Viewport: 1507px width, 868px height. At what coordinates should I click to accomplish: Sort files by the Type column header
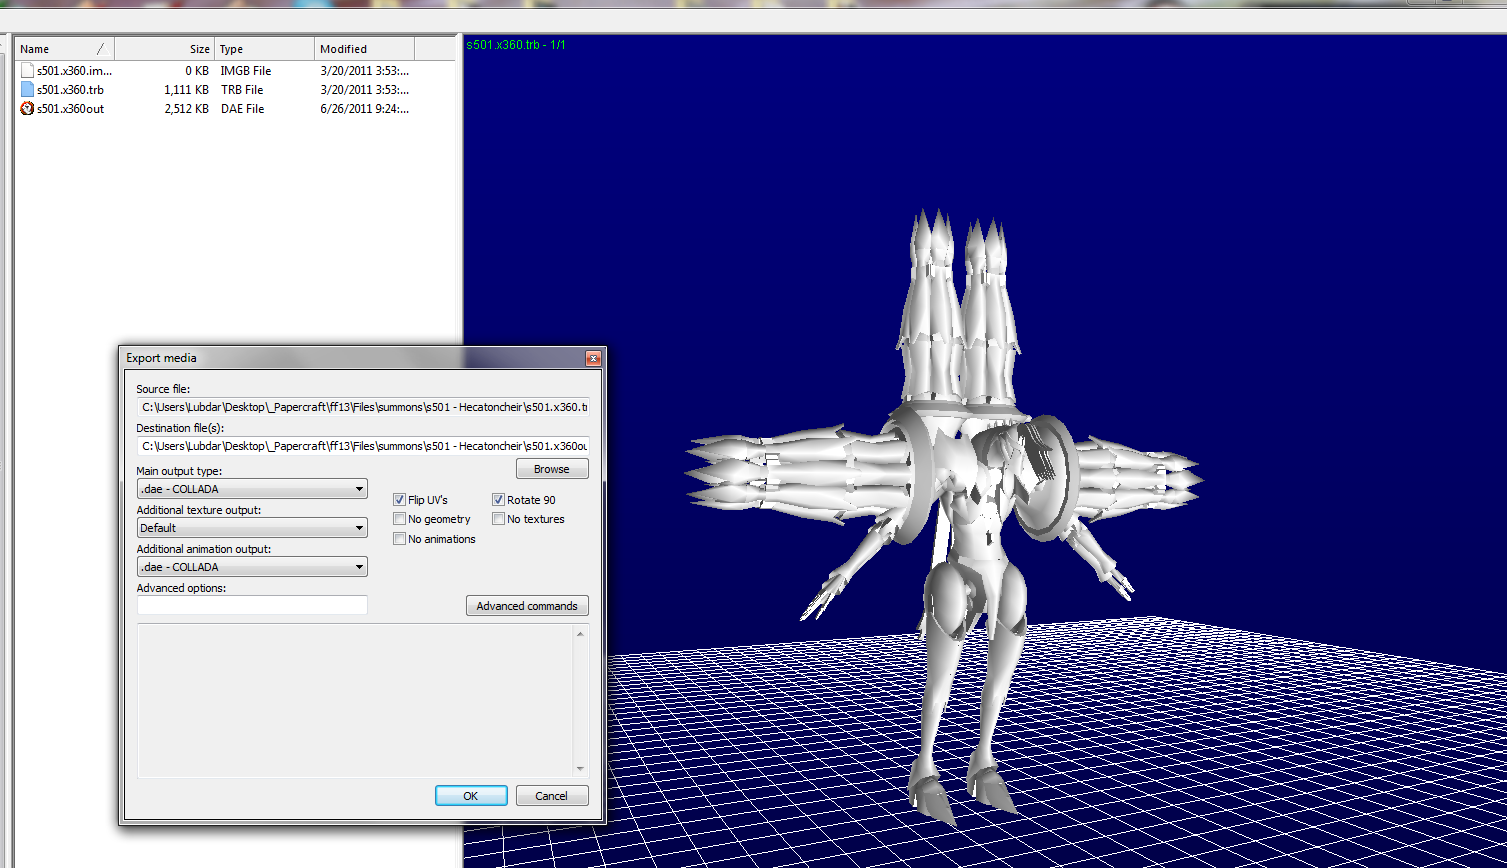pos(265,49)
